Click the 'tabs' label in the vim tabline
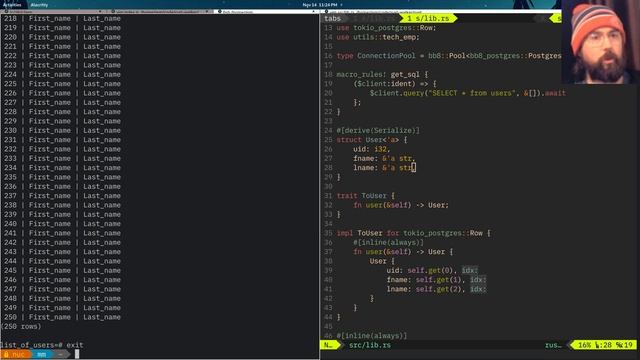Screen dimensions: 640x360 pos(332,18)
